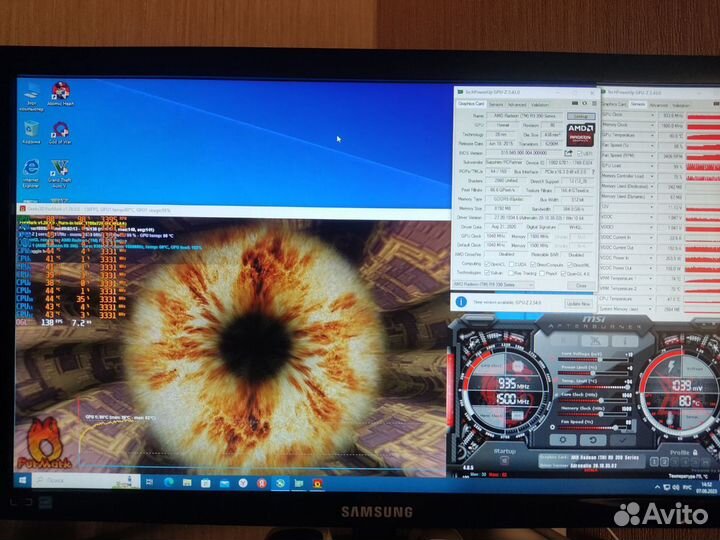Open File Explorer from the taskbar
The width and height of the screenshot is (720, 540).
pyautogui.click(x=187, y=482)
